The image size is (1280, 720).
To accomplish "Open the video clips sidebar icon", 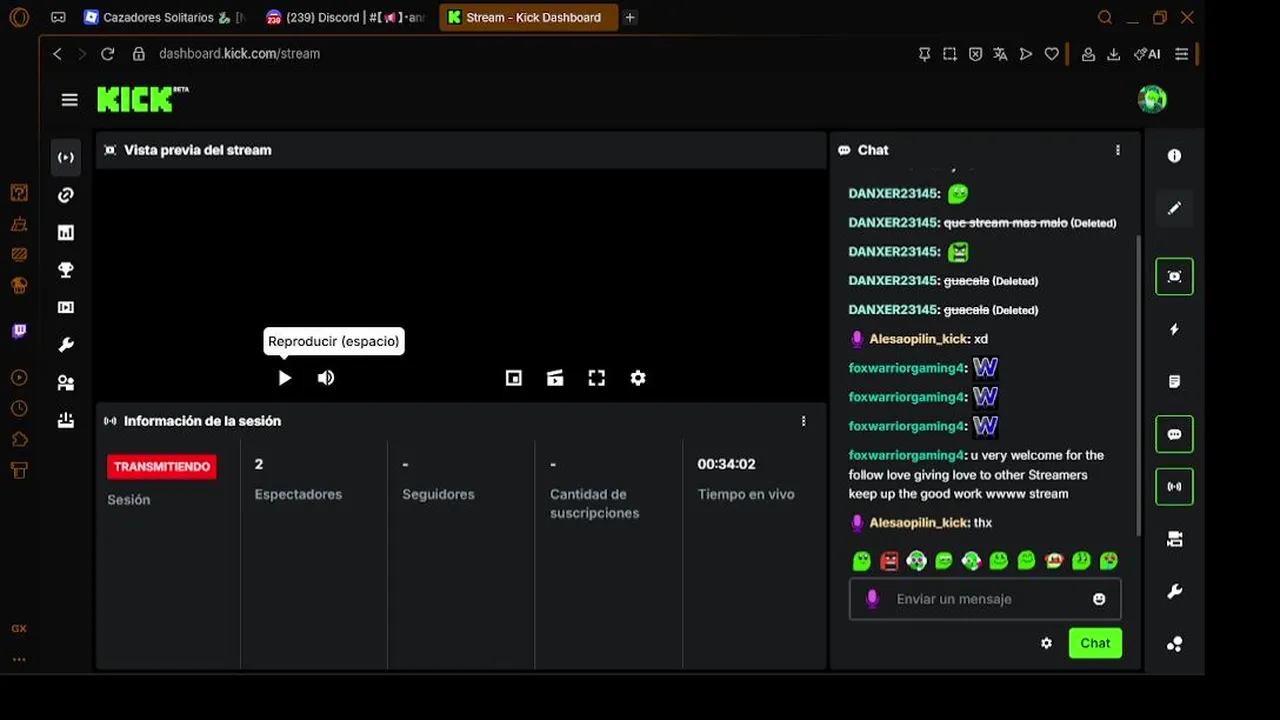I will (66, 307).
